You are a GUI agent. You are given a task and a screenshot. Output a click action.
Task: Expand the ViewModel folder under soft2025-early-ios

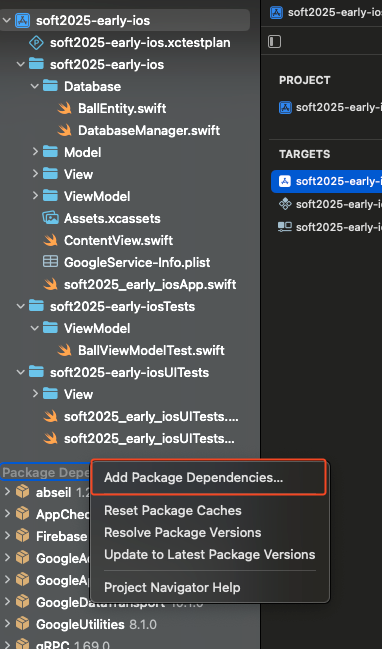point(35,196)
